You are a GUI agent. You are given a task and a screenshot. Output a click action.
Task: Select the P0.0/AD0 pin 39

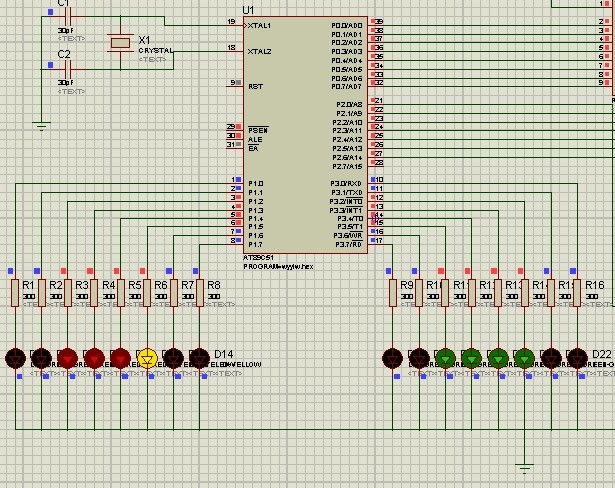(x=376, y=22)
